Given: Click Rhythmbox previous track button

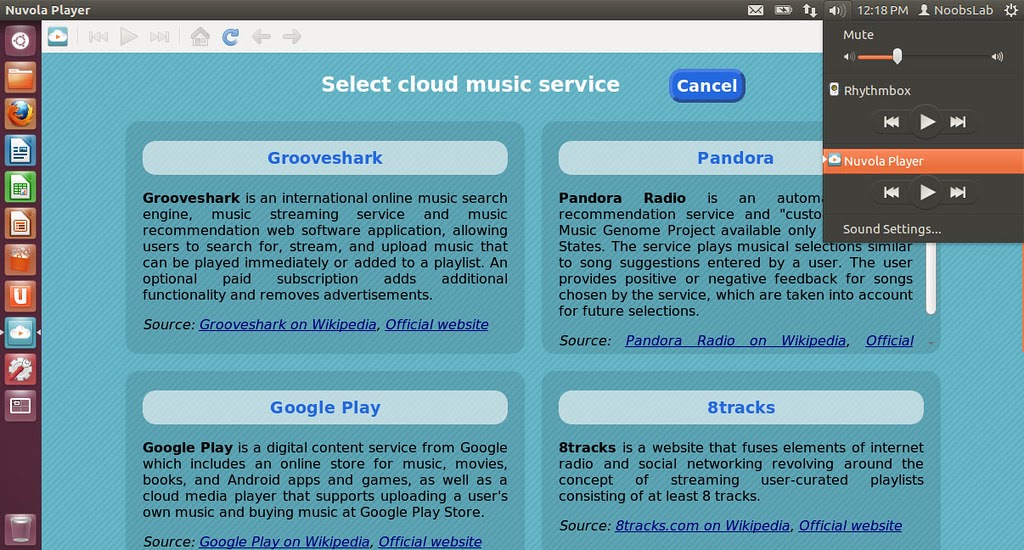Looking at the screenshot, I should tap(891, 121).
